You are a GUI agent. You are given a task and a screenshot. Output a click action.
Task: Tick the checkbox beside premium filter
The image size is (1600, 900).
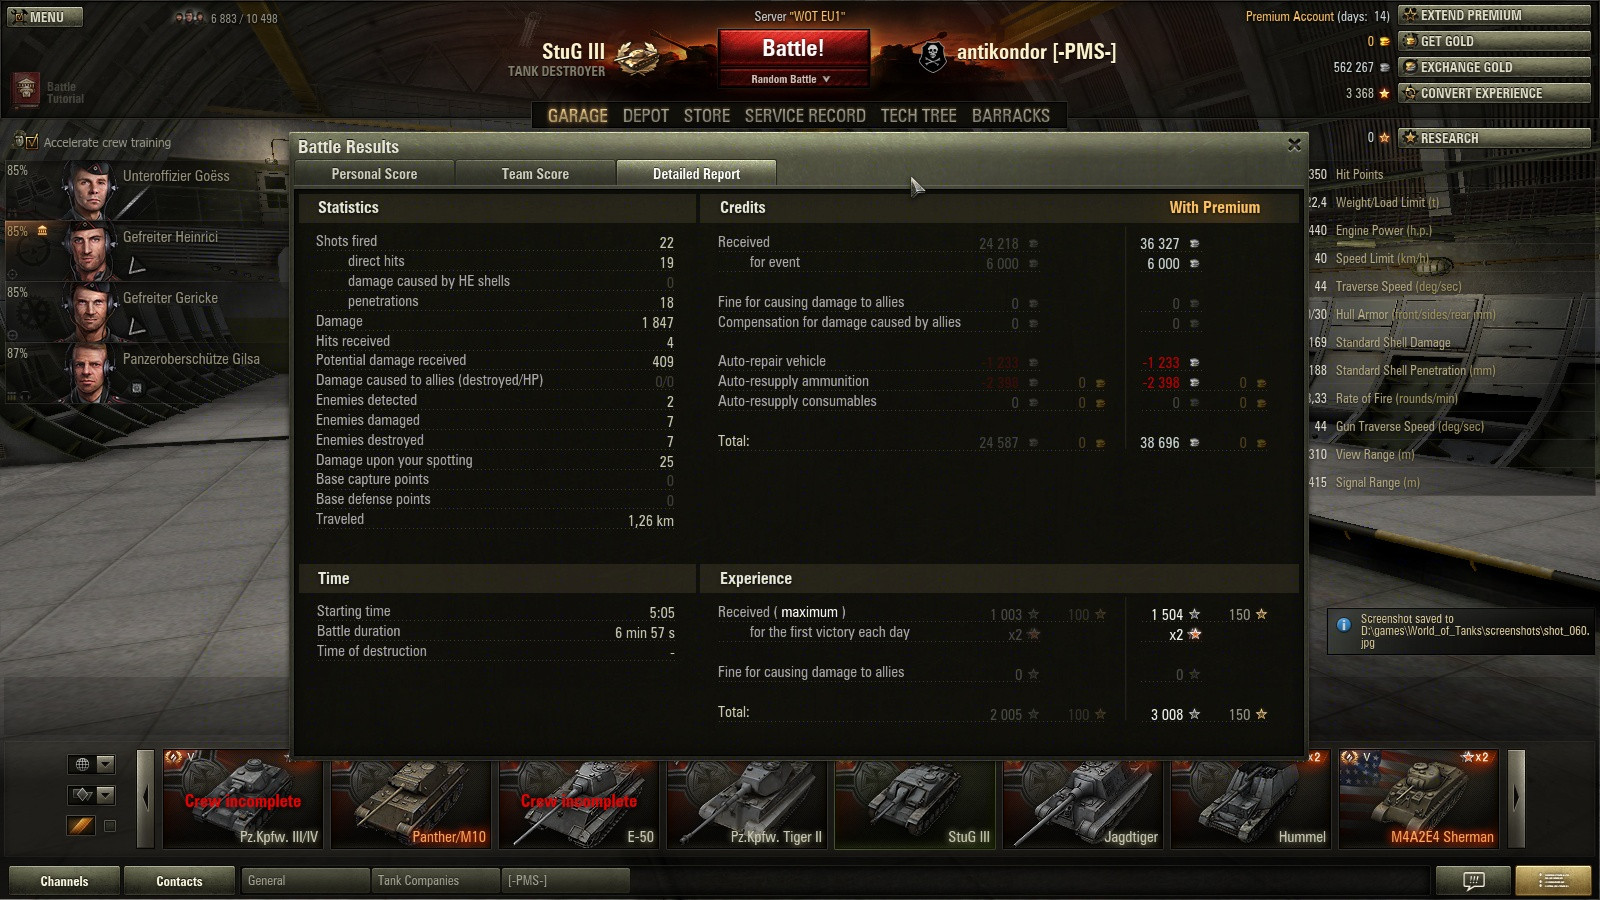coord(110,826)
